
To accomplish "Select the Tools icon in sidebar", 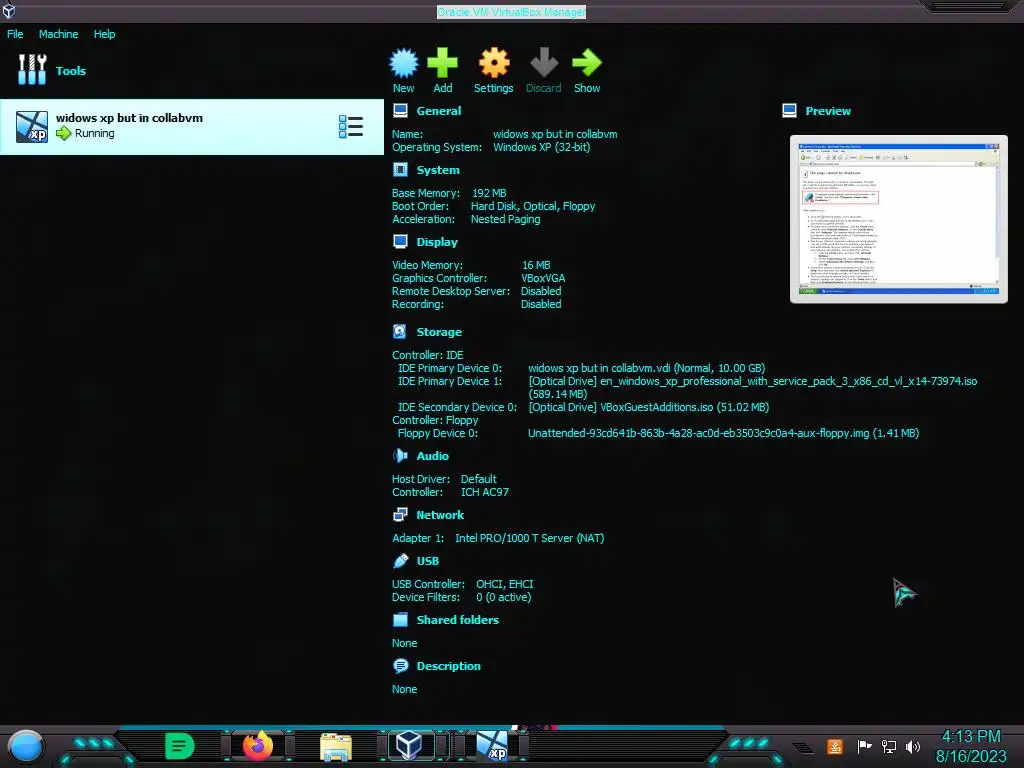I will click(x=32, y=69).
